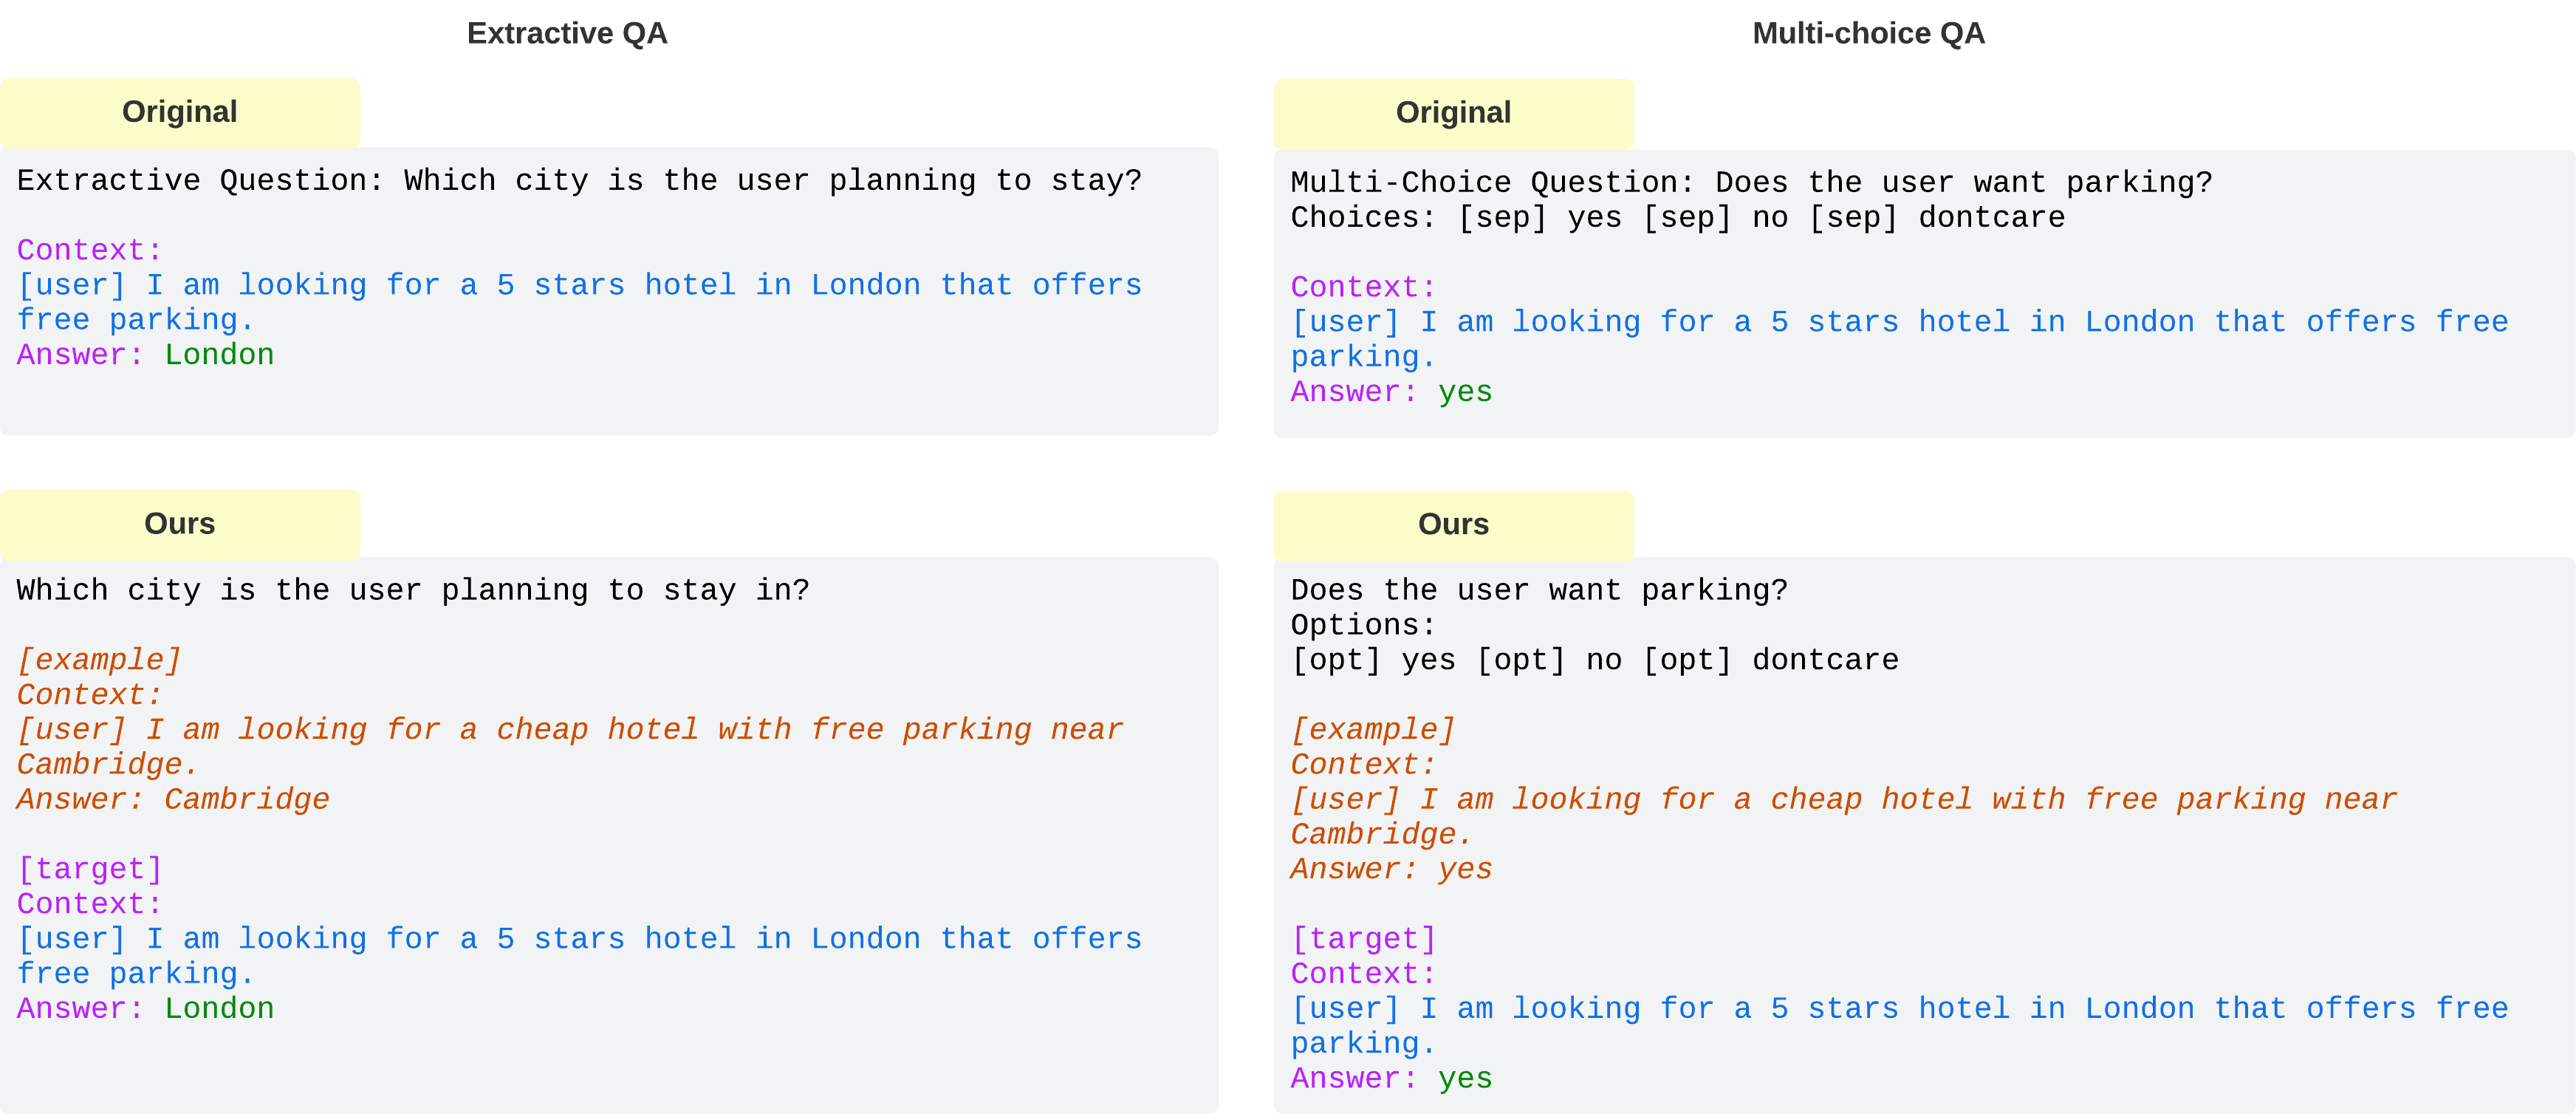Click the [opt] yes [opt] no option line
This screenshot has width=2576, height=1114.
[x=1594, y=660]
